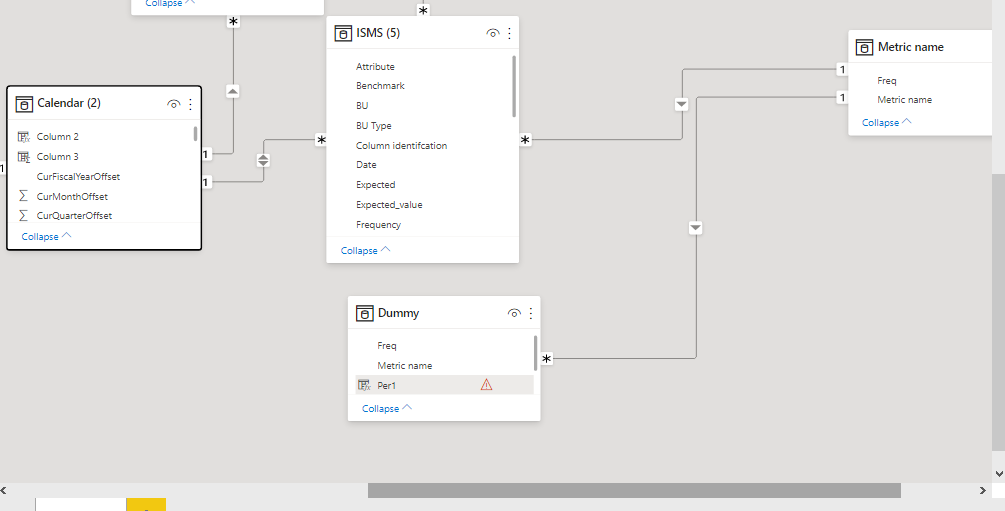Viewport: 1005px width, 511px height.
Task: Collapse the Metric name table
Action: 886,122
